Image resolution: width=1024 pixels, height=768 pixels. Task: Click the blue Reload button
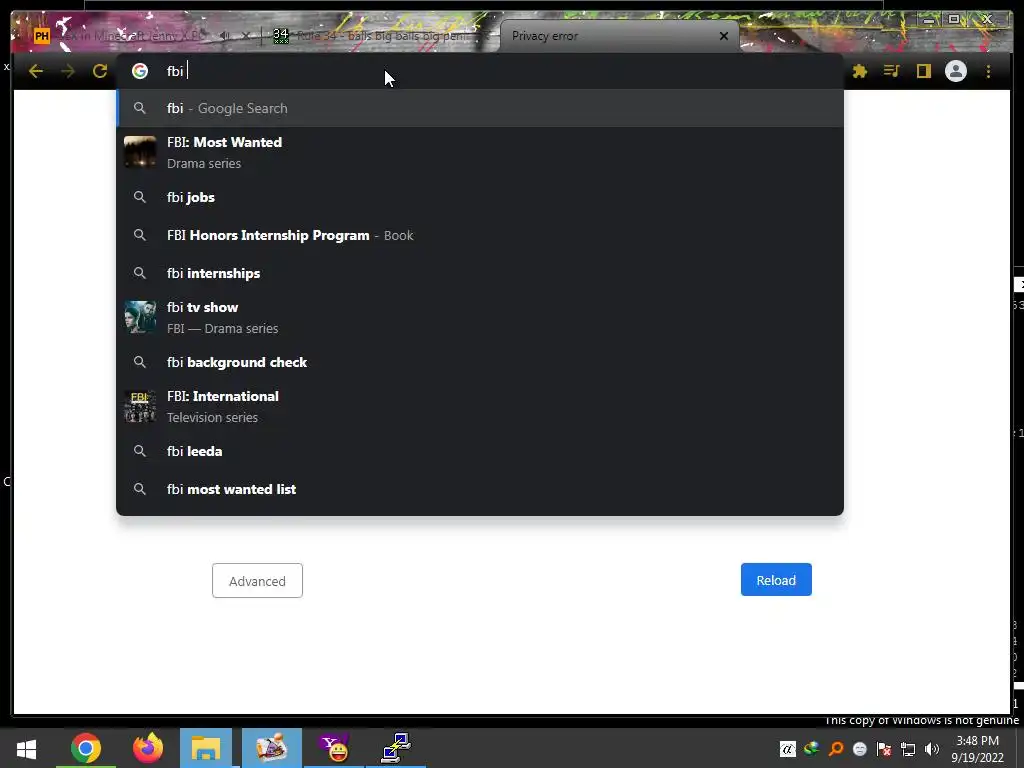pyautogui.click(x=776, y=580)
